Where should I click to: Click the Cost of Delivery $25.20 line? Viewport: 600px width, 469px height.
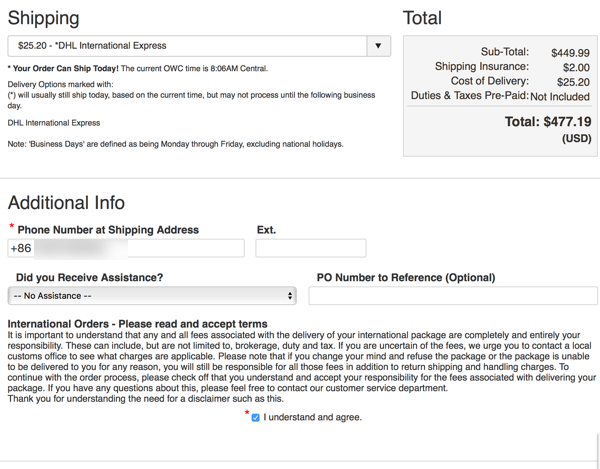pos(520,82)
